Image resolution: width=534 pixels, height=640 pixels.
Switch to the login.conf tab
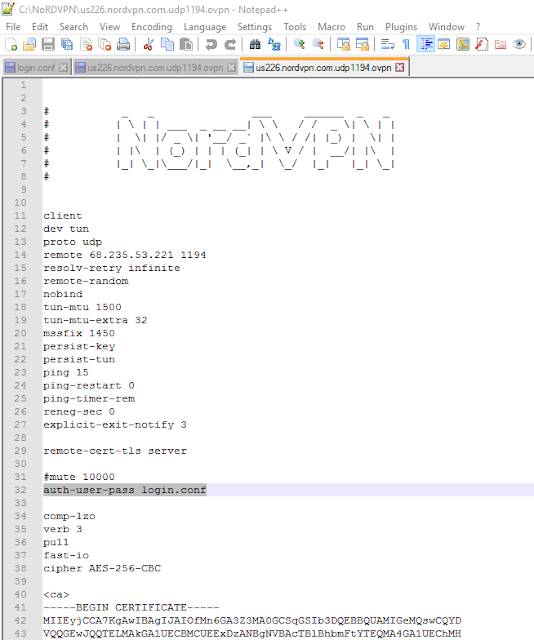click(x=36, y=68)
